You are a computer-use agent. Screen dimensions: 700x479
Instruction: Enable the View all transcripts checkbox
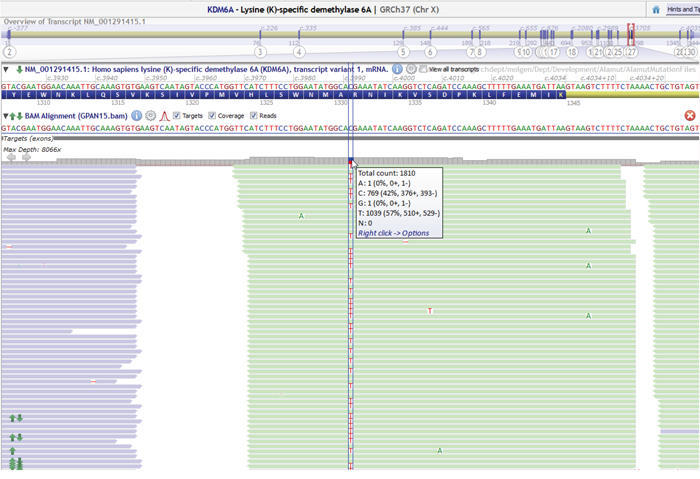[x=423, y=69]
